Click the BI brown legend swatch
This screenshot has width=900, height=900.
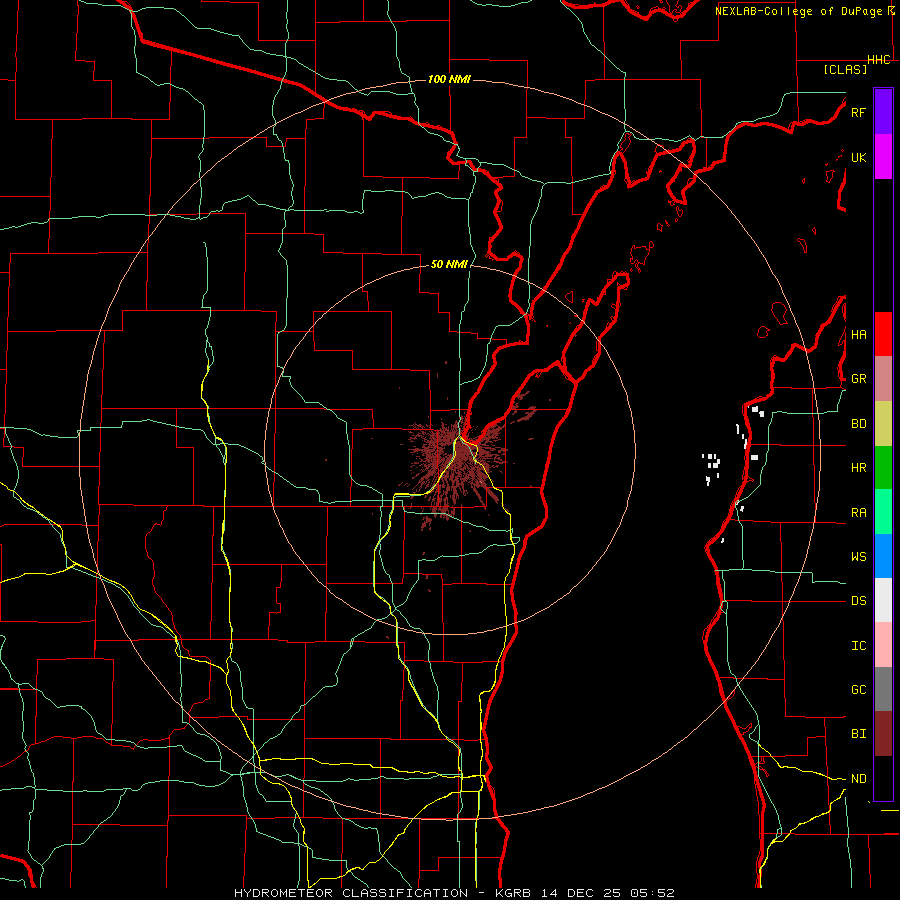click(x=883, y=734)
